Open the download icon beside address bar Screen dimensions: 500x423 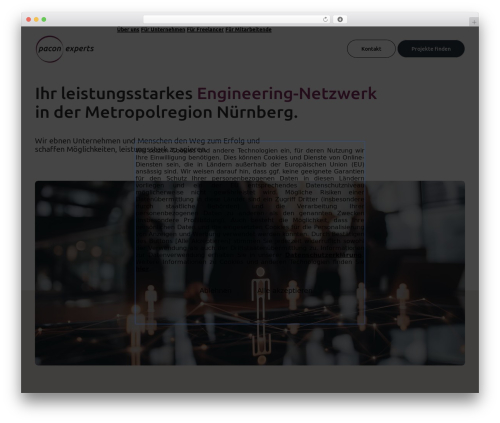pyautogui.click(x=340, y=19)
